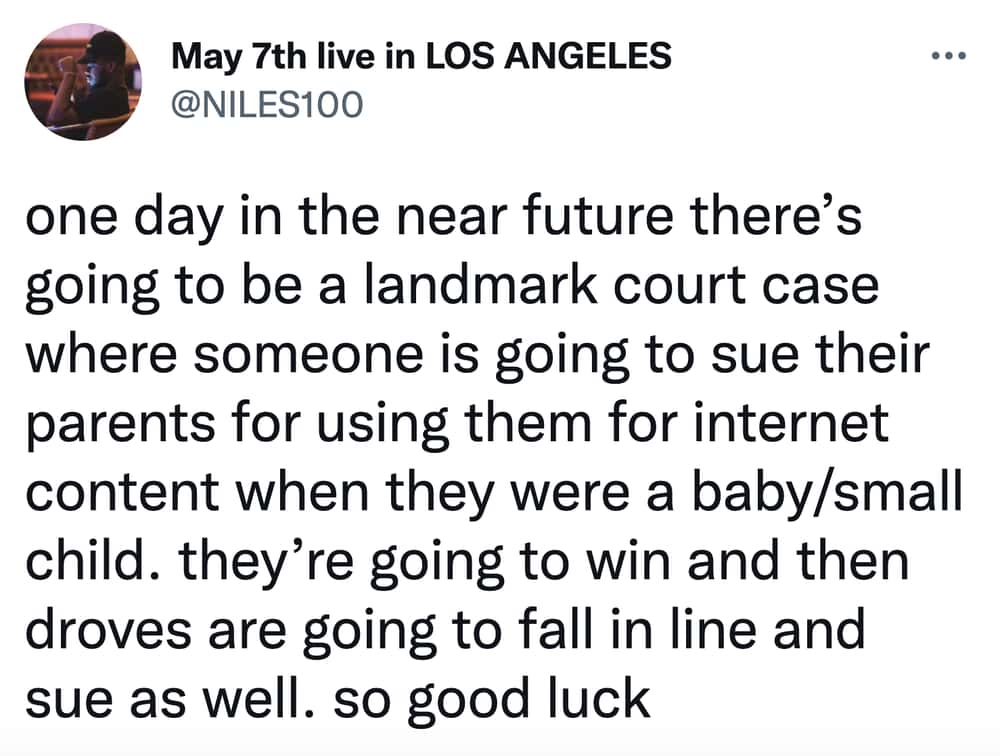Click the word 'droves' in the tweet
This screenshot has width=1000, height=756.
(x=108, y=629)
